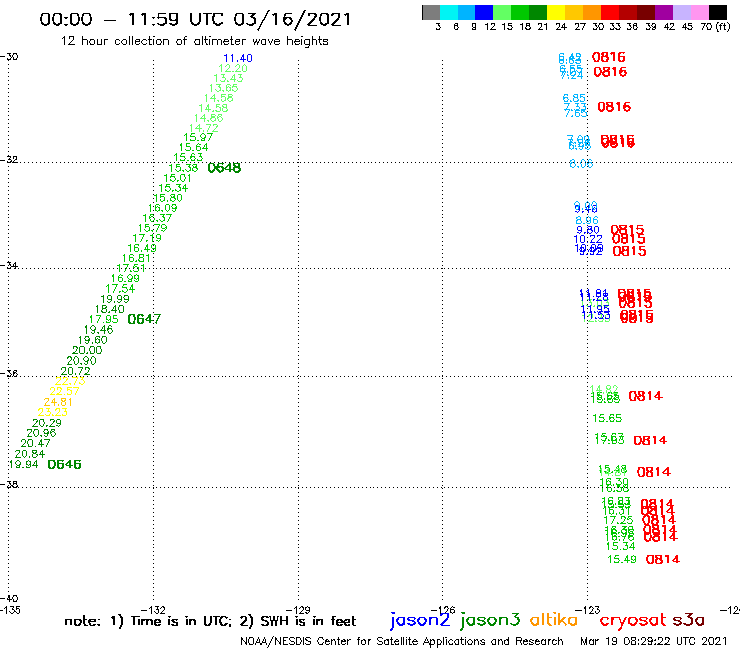The width and height of the screenshot is (740, 650).
Task: Click the green value 15.65
Action: tap(607, 418)
